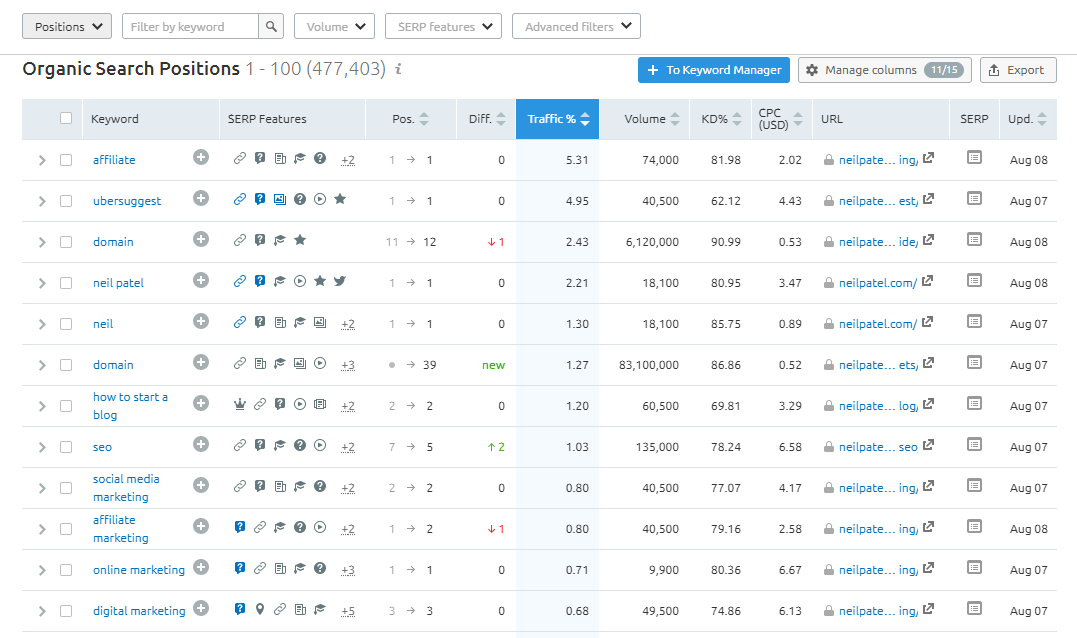Viewport: 1077px width, 638px height.
Task: Check the 'digital marketing' row checkbox
Action: (66, 611)
